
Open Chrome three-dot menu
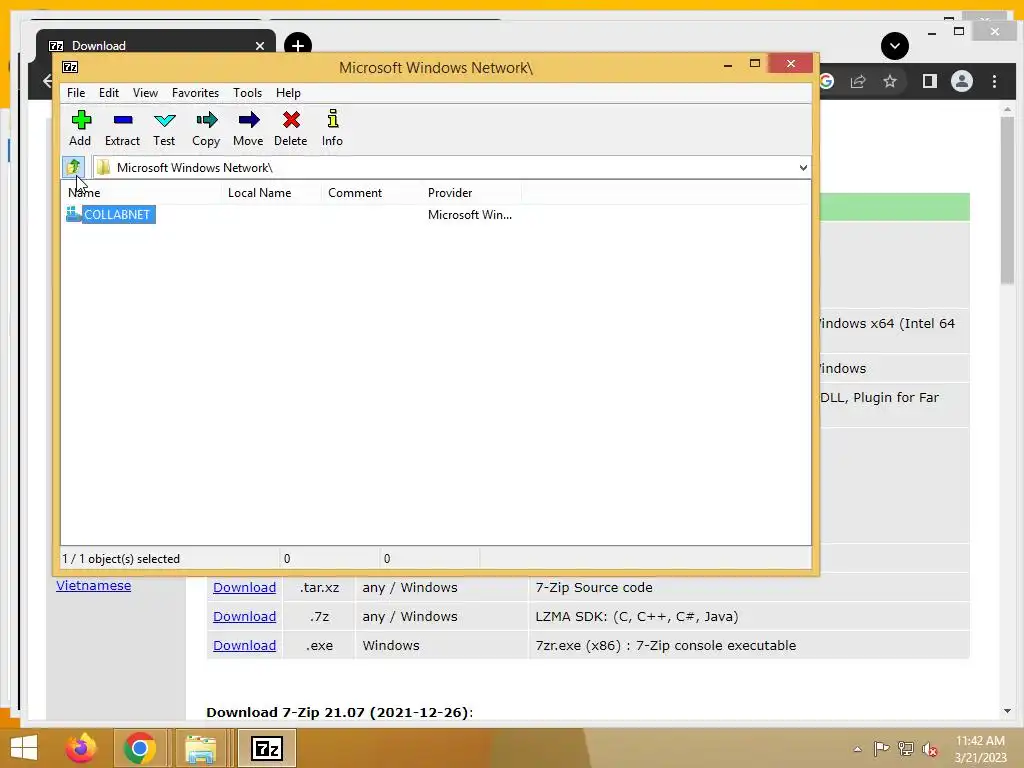(994, 81)
